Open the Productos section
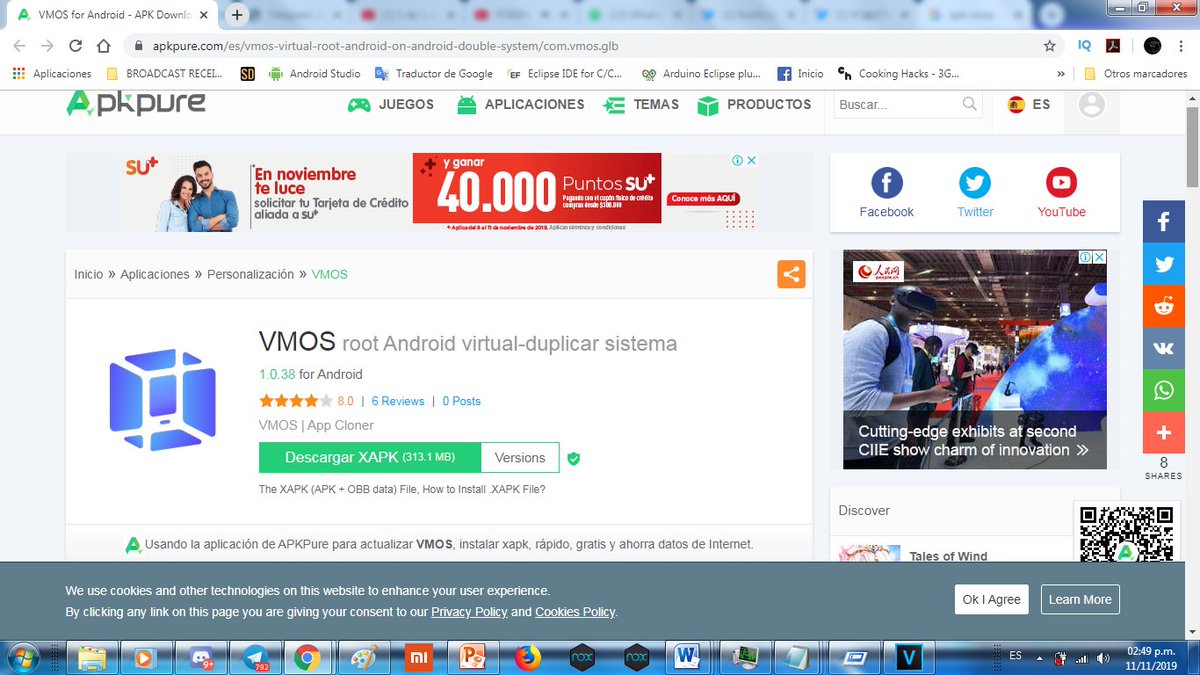Screen dimensions: 1200x675 tap(754, 104)
